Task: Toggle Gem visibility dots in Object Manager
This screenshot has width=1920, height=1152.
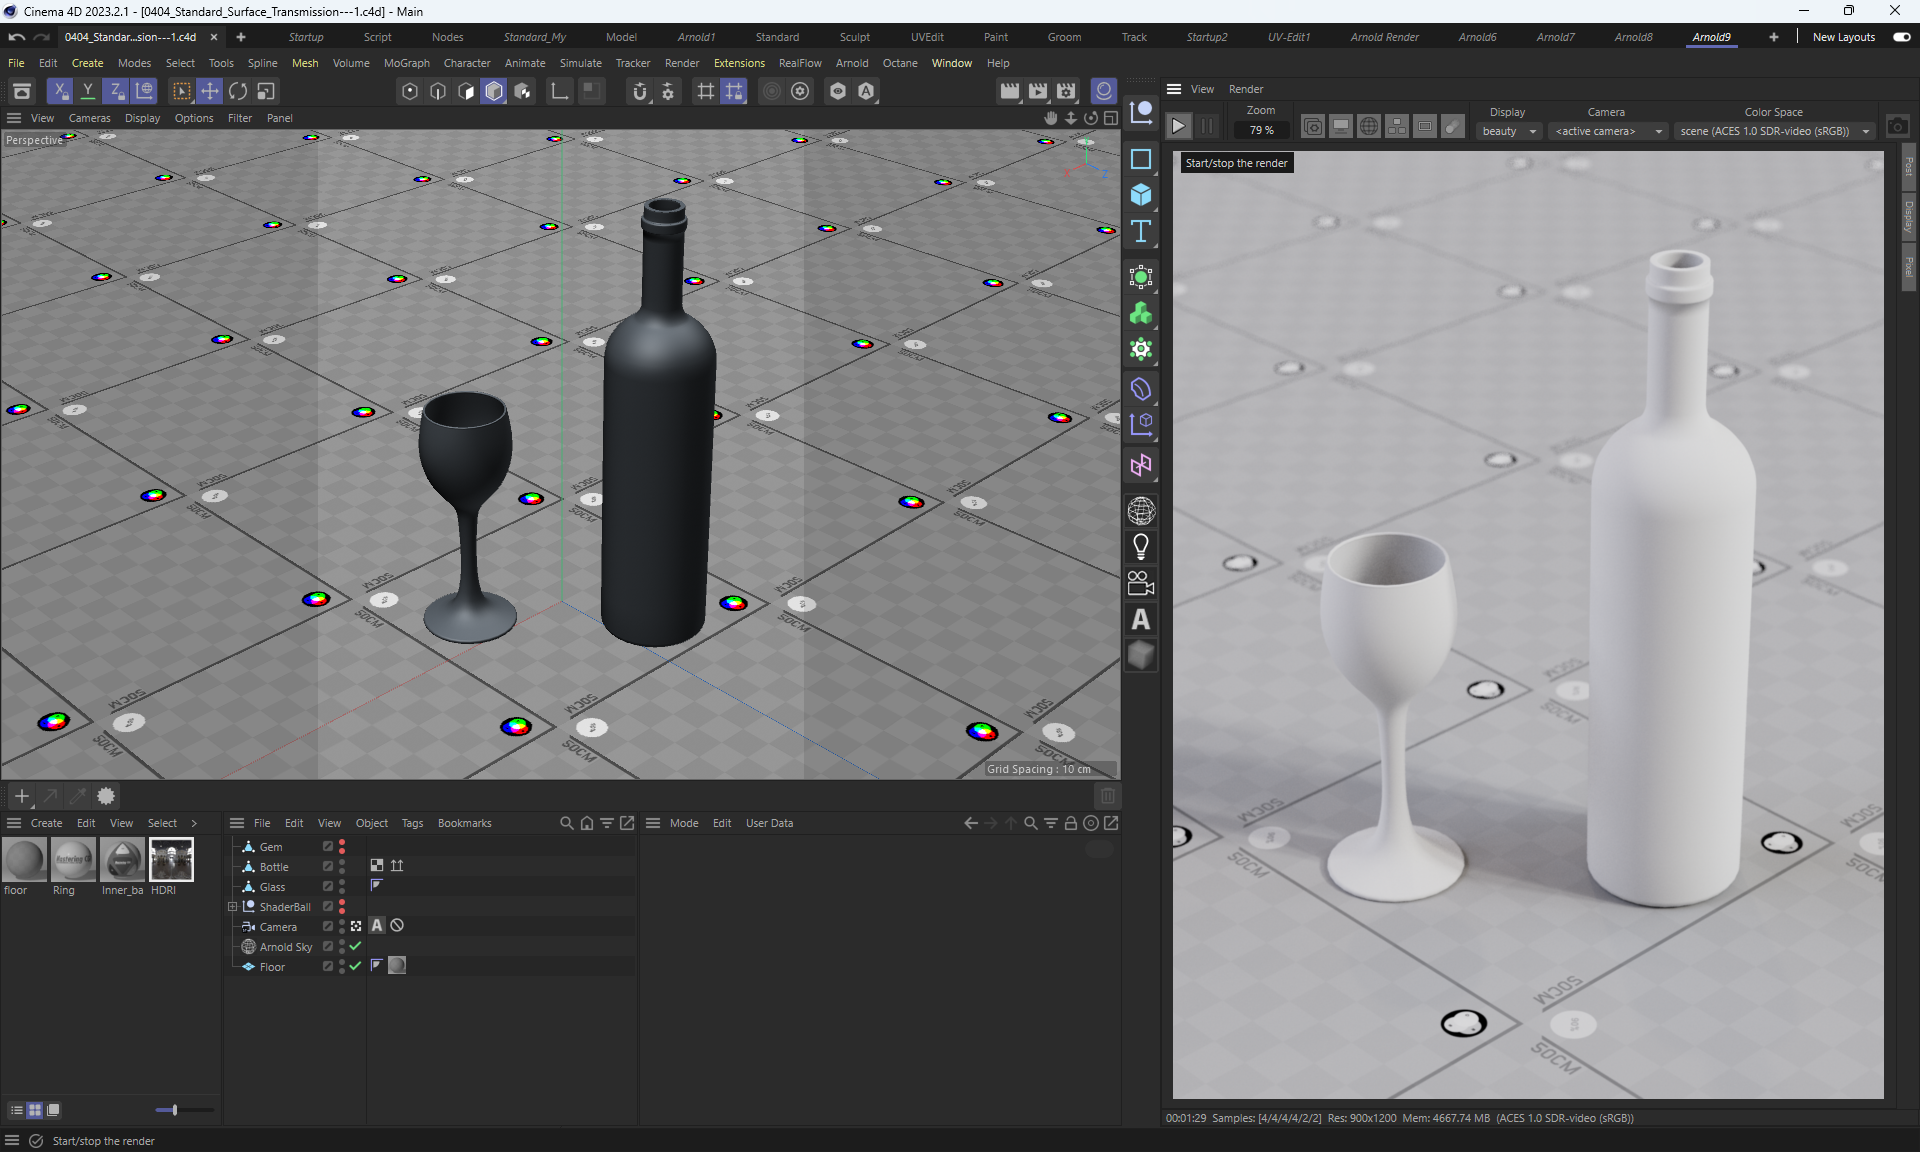Action: pos(342,846)
